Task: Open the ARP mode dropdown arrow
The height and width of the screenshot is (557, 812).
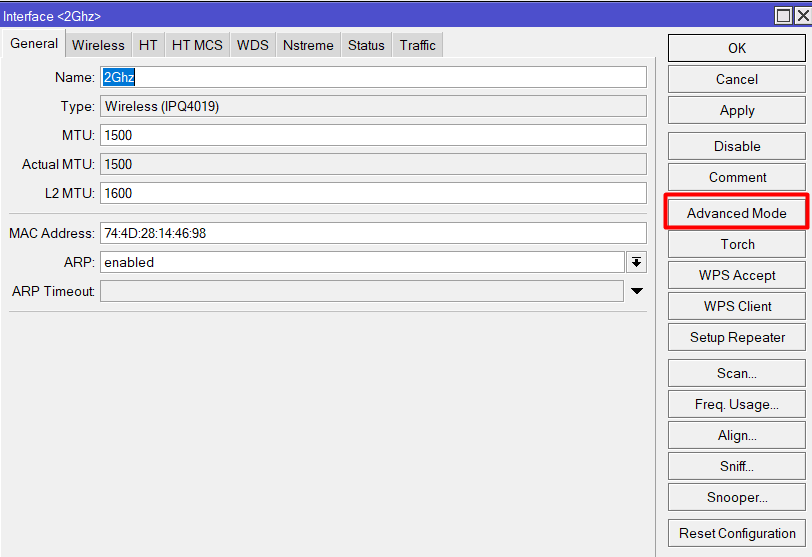Action: point(636,262)
